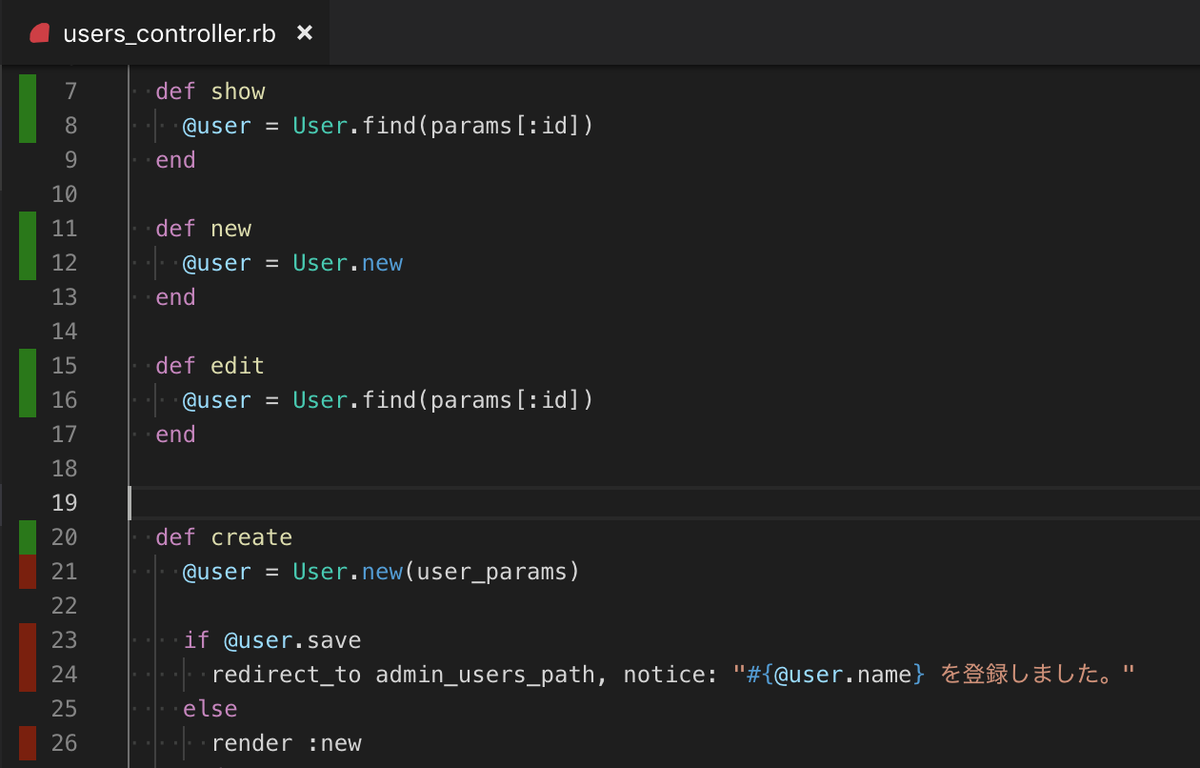Close the users_controller.rb tab
Screen dimensions: 1200x768
pos(305,33)
